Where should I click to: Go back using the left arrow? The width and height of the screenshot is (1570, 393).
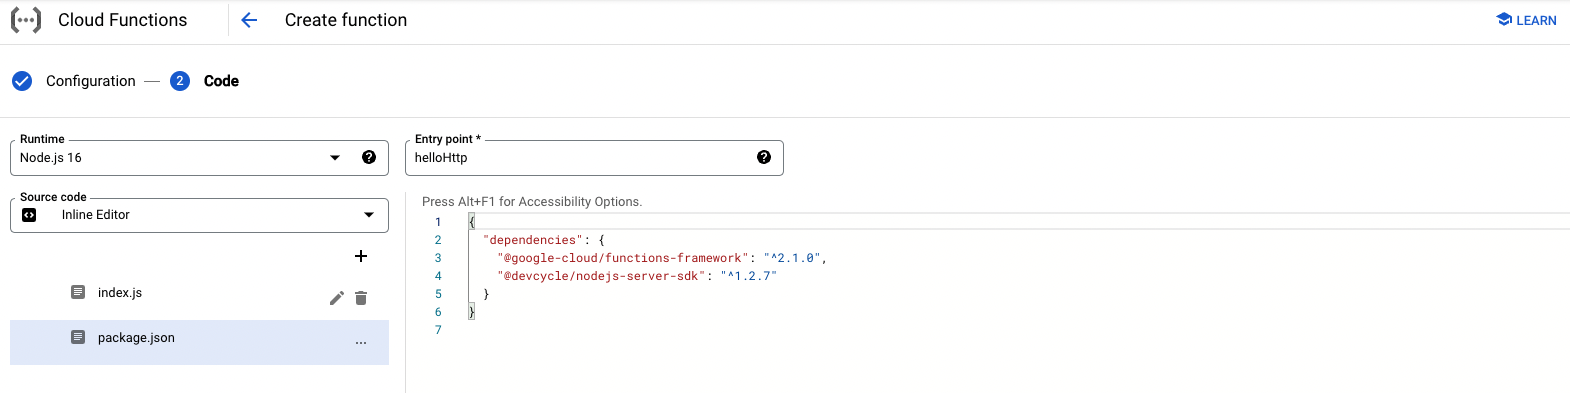click(x=249, y=20)
